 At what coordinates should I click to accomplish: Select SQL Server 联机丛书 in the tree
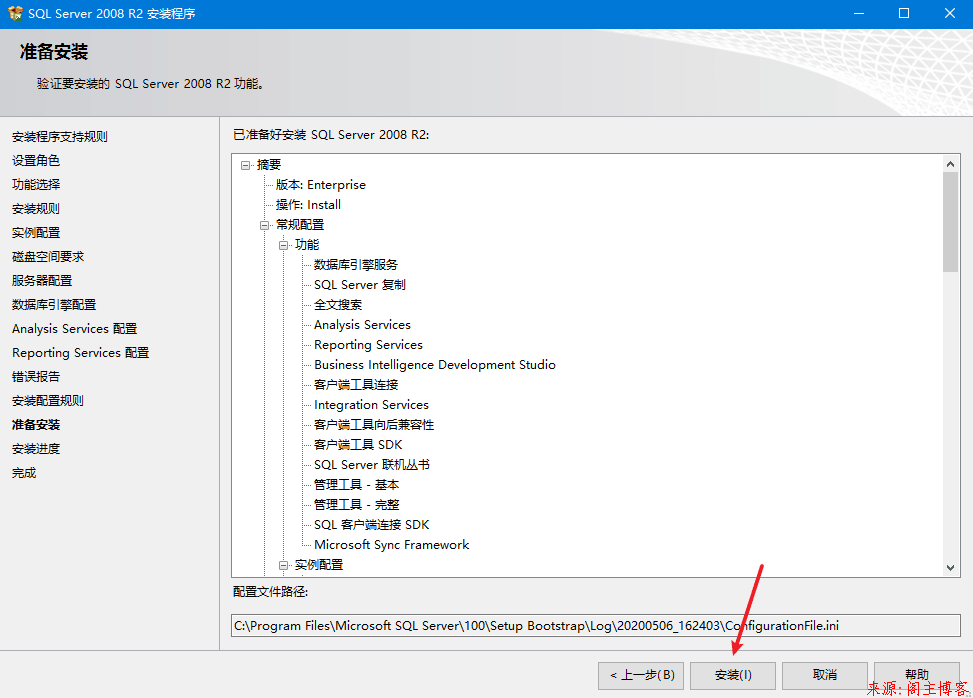click(372, 465)
